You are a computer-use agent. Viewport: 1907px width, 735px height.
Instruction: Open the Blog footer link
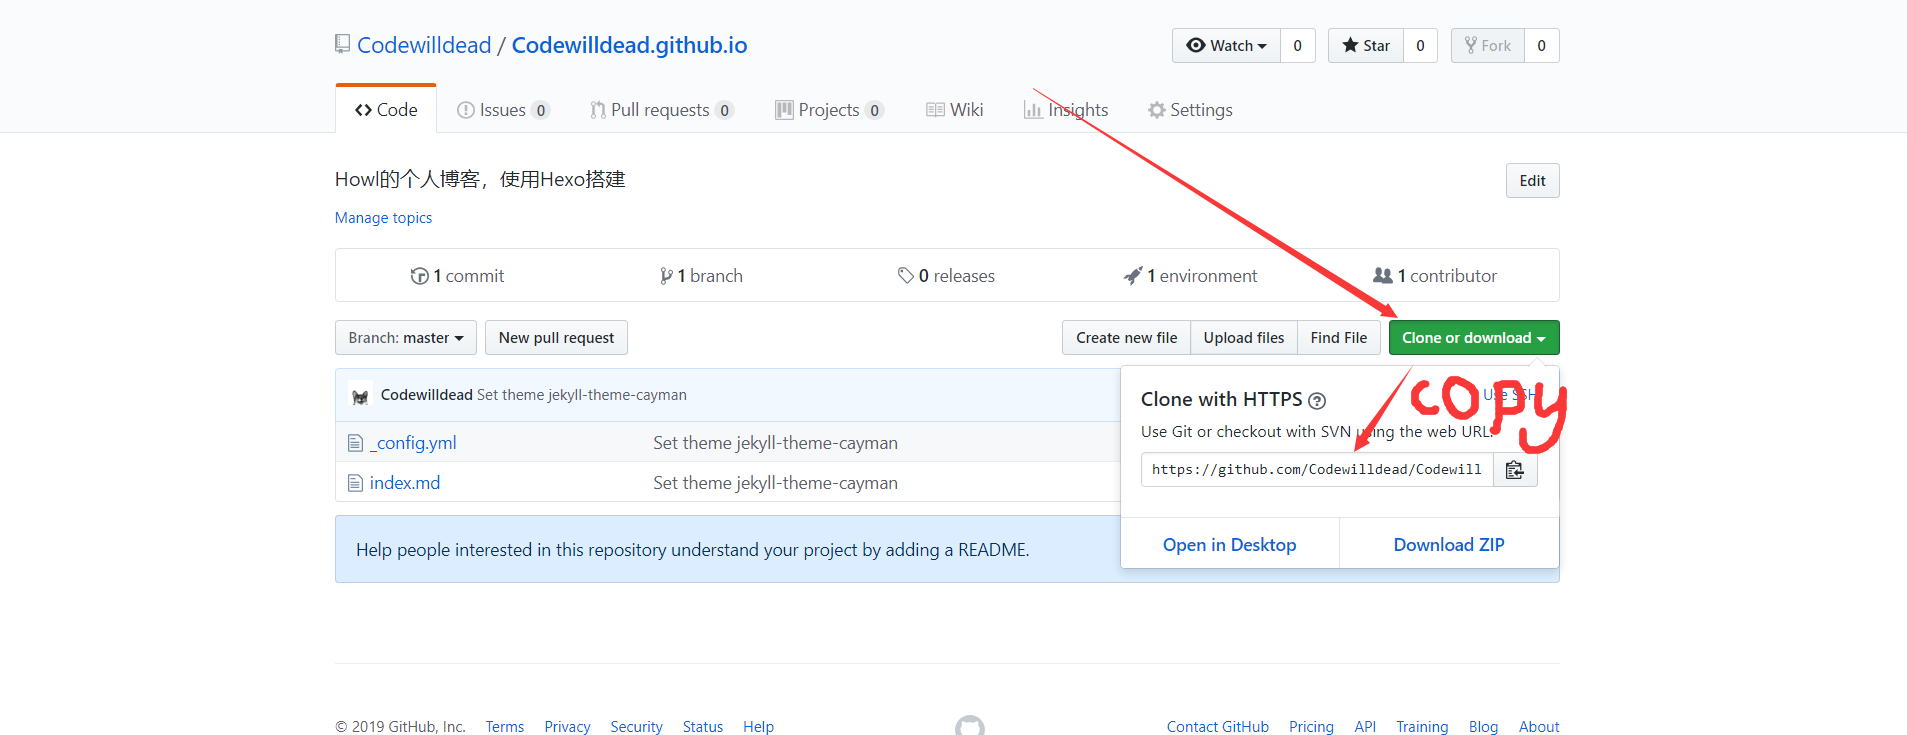pos(1483,727)
